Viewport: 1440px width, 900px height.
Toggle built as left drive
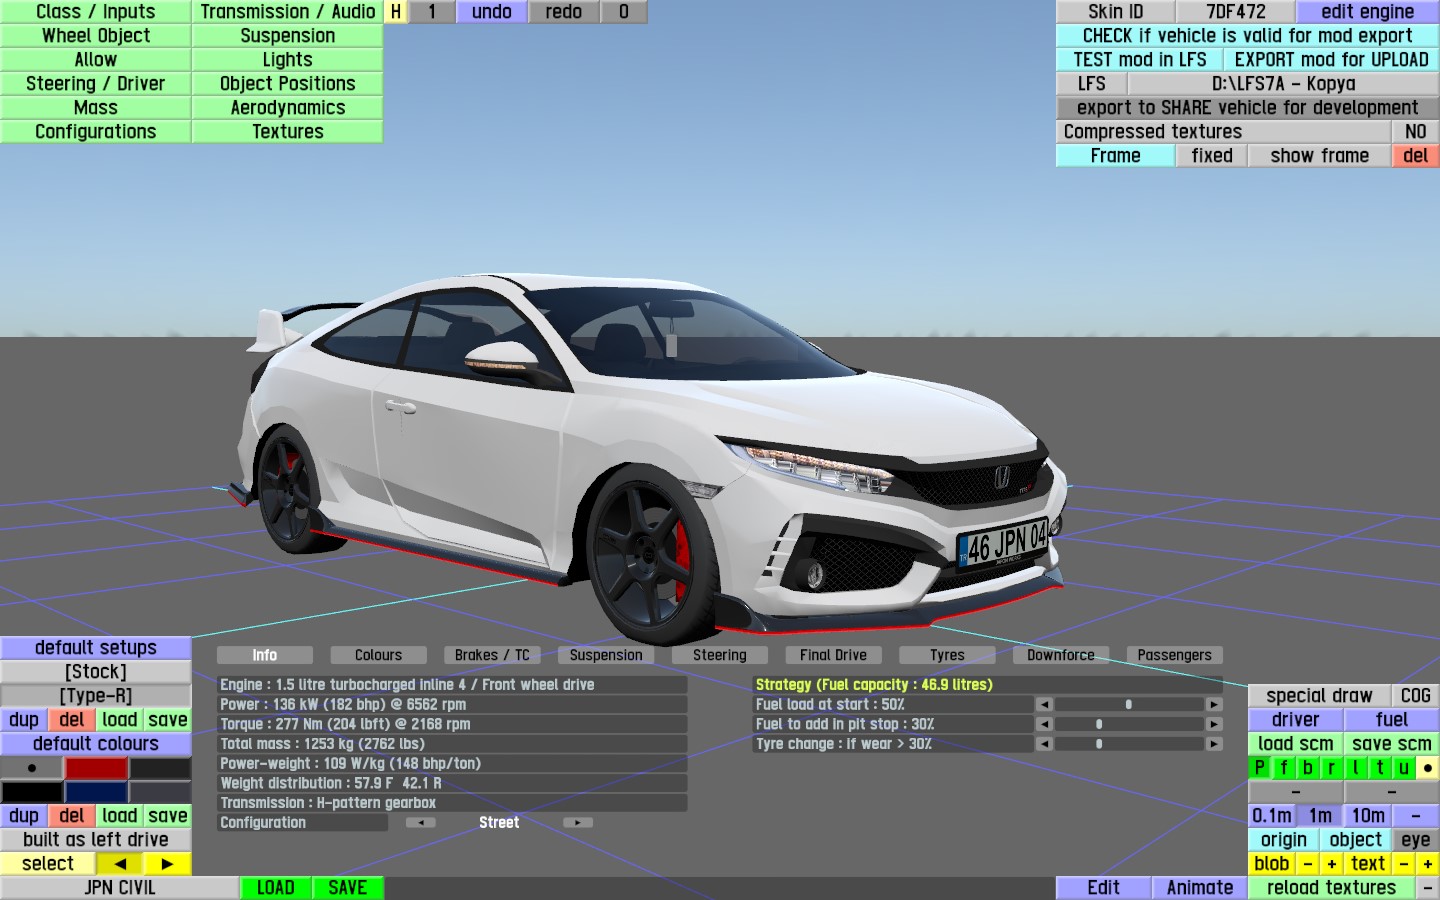tap(96, 840)
